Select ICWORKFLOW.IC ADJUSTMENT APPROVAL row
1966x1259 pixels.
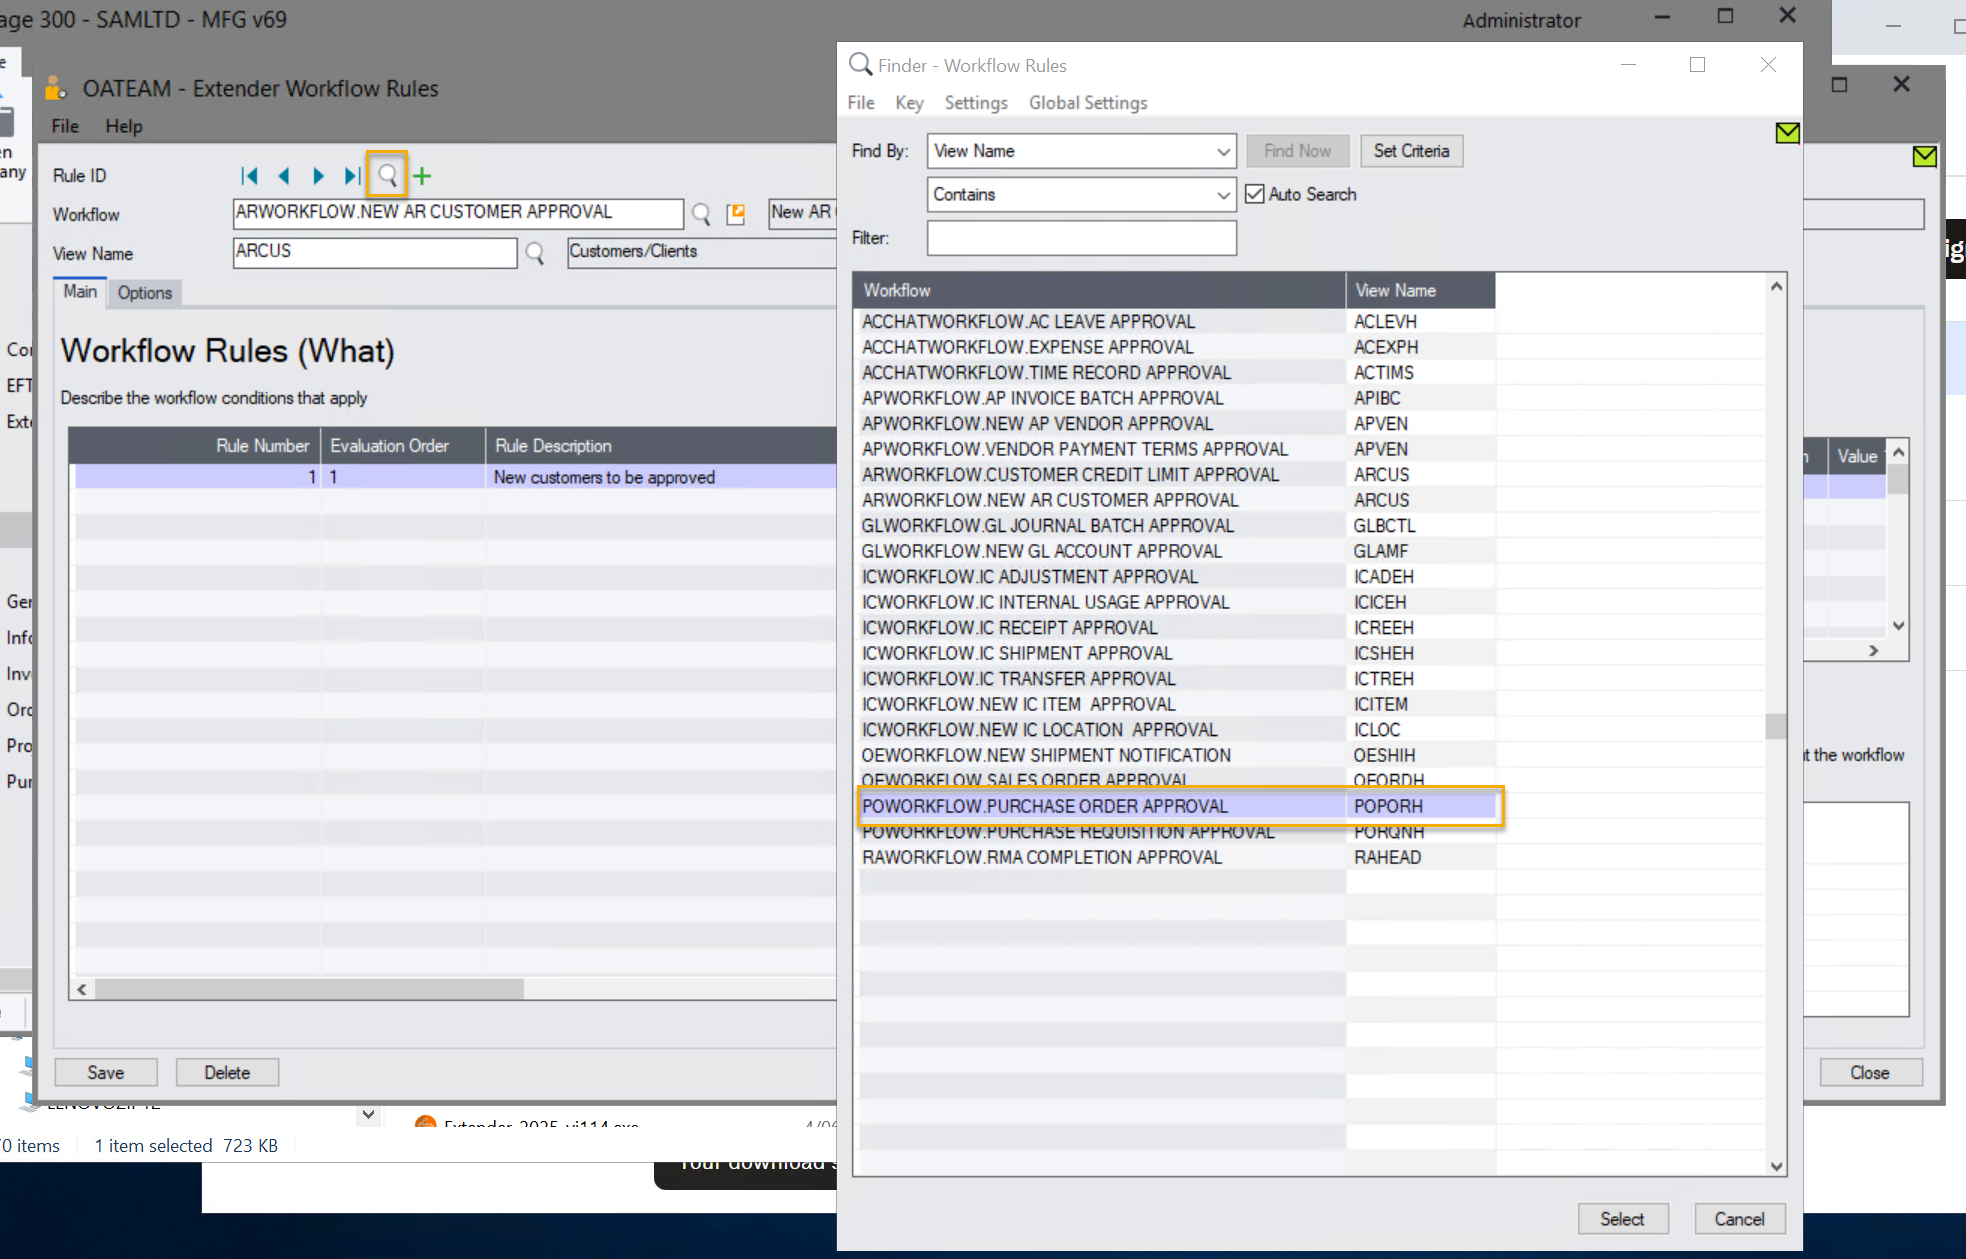coord(1177,576)
